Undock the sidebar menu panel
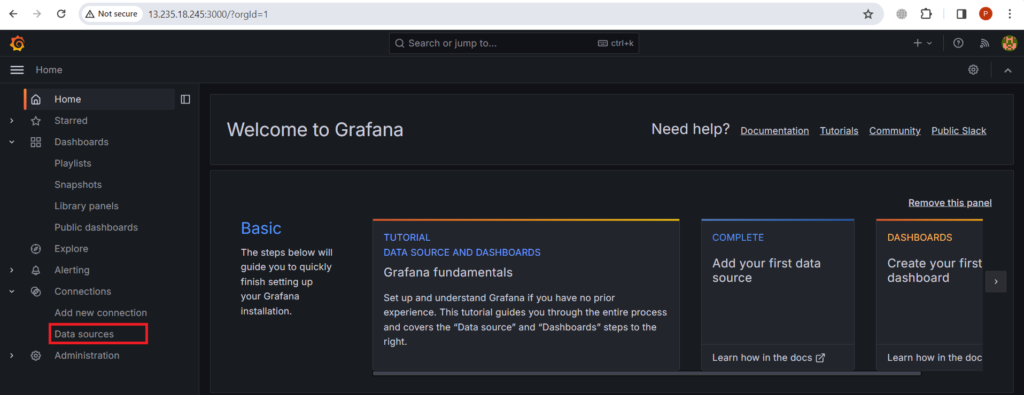Image resolution: width=1024 pixels, height=395 pixels. (x=185, y=99)
